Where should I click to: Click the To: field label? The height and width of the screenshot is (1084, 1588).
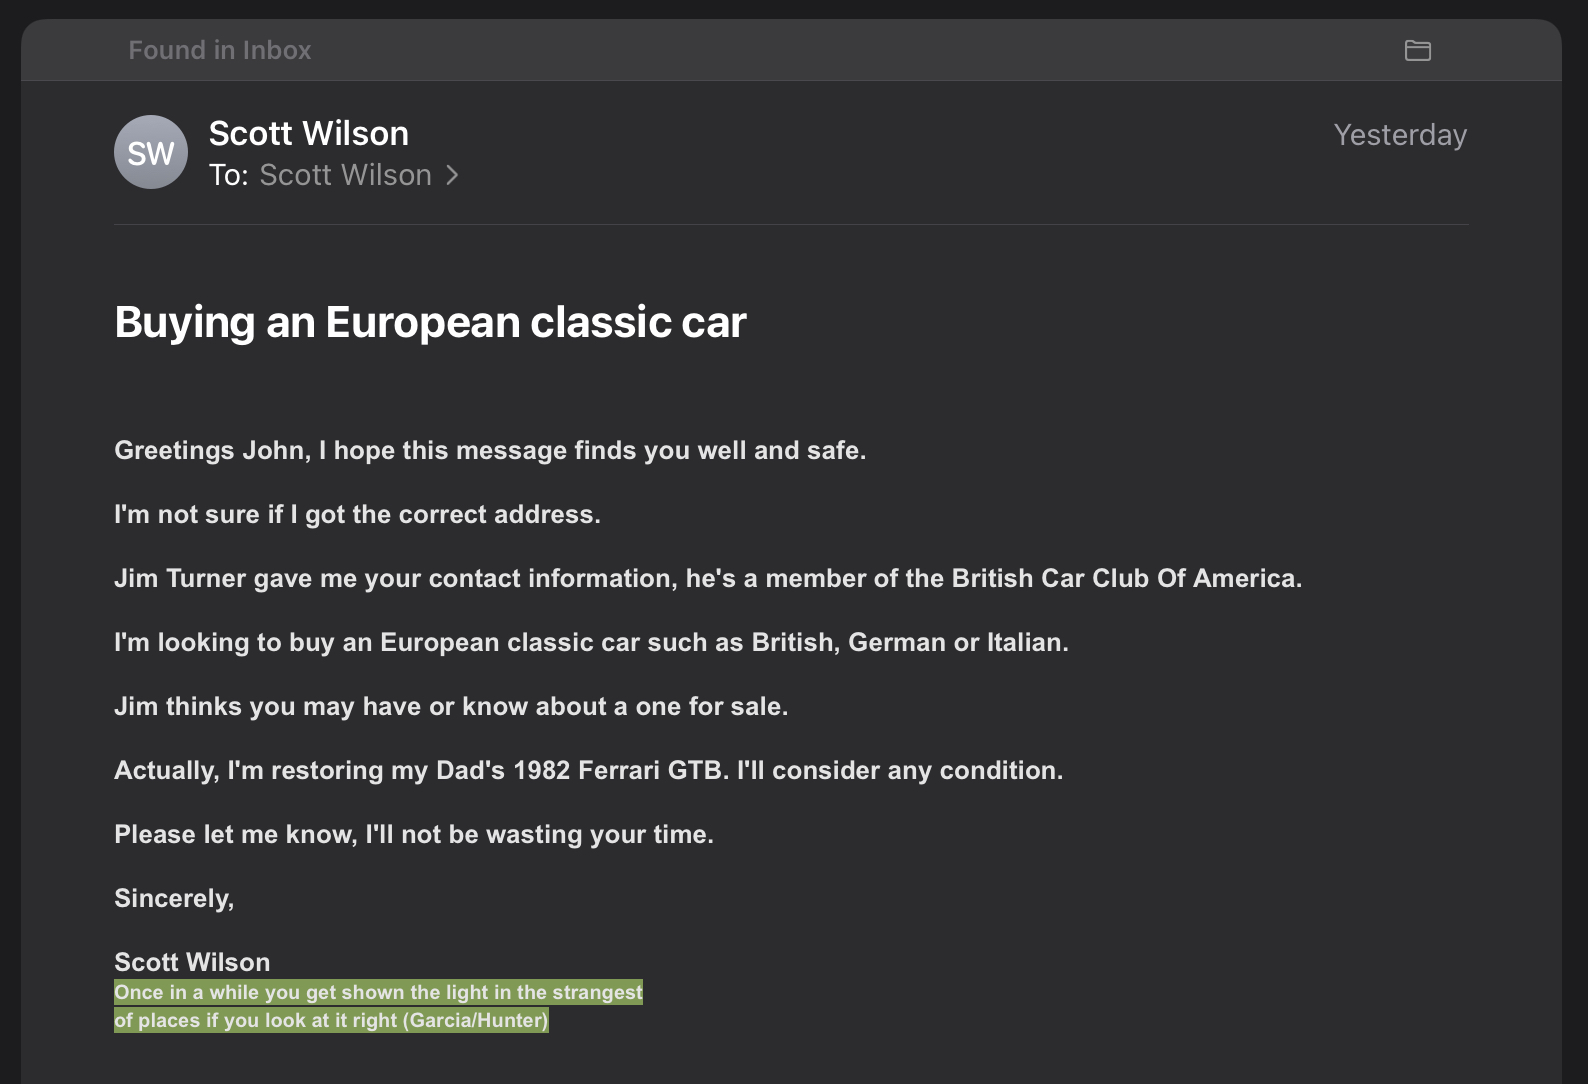(x=228, y=175)
